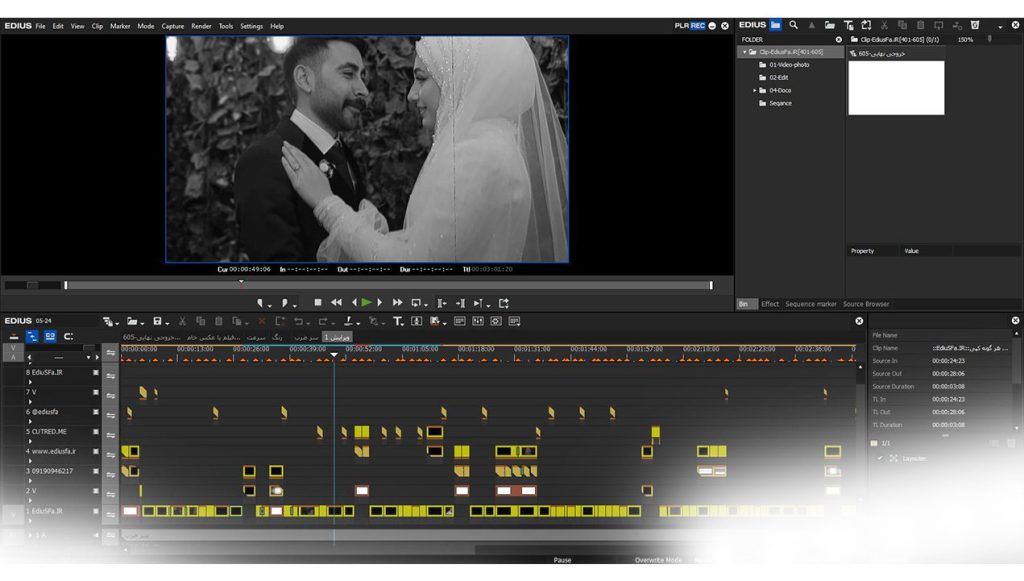The width and height of the screenshot is (1024, 581).
Task: Switch to the Sequence marker tab
Action: [x=810, y=304]
